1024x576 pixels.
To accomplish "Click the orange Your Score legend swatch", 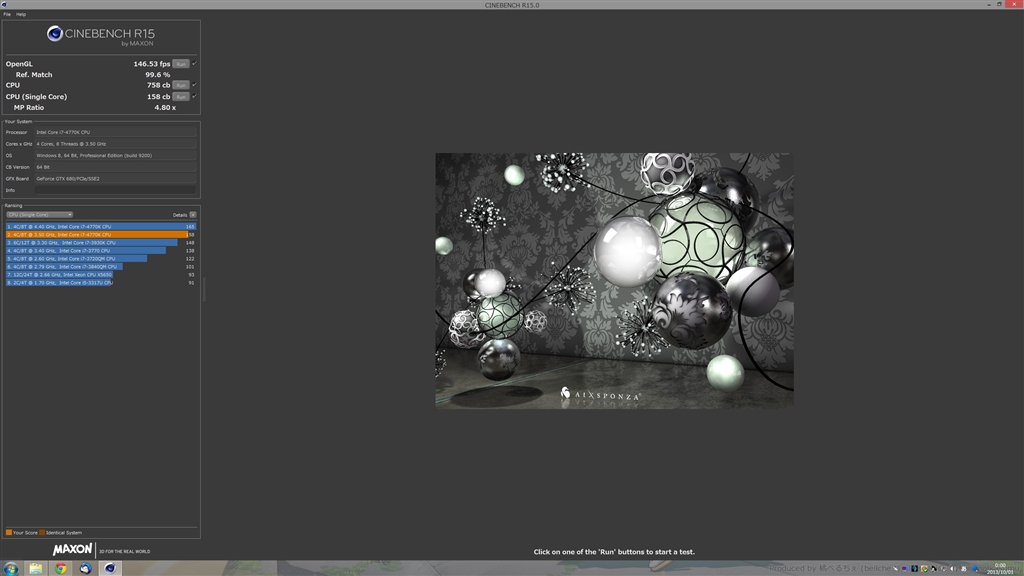I will click(9, 532).
